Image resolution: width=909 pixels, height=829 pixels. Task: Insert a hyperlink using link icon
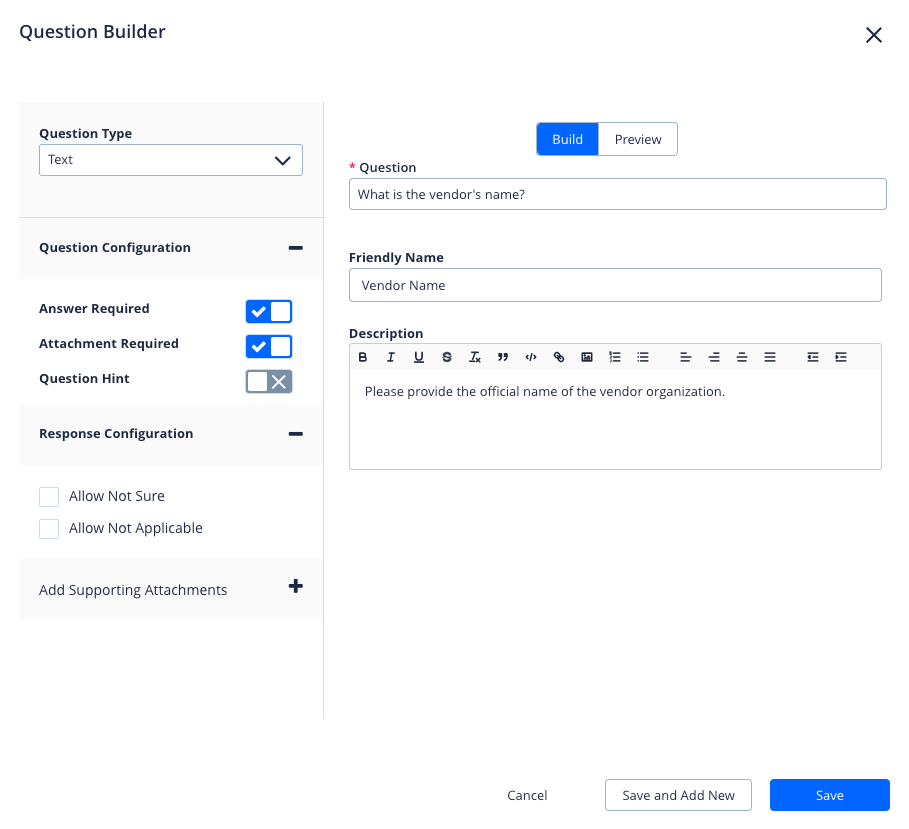click(x=559, y=357)
